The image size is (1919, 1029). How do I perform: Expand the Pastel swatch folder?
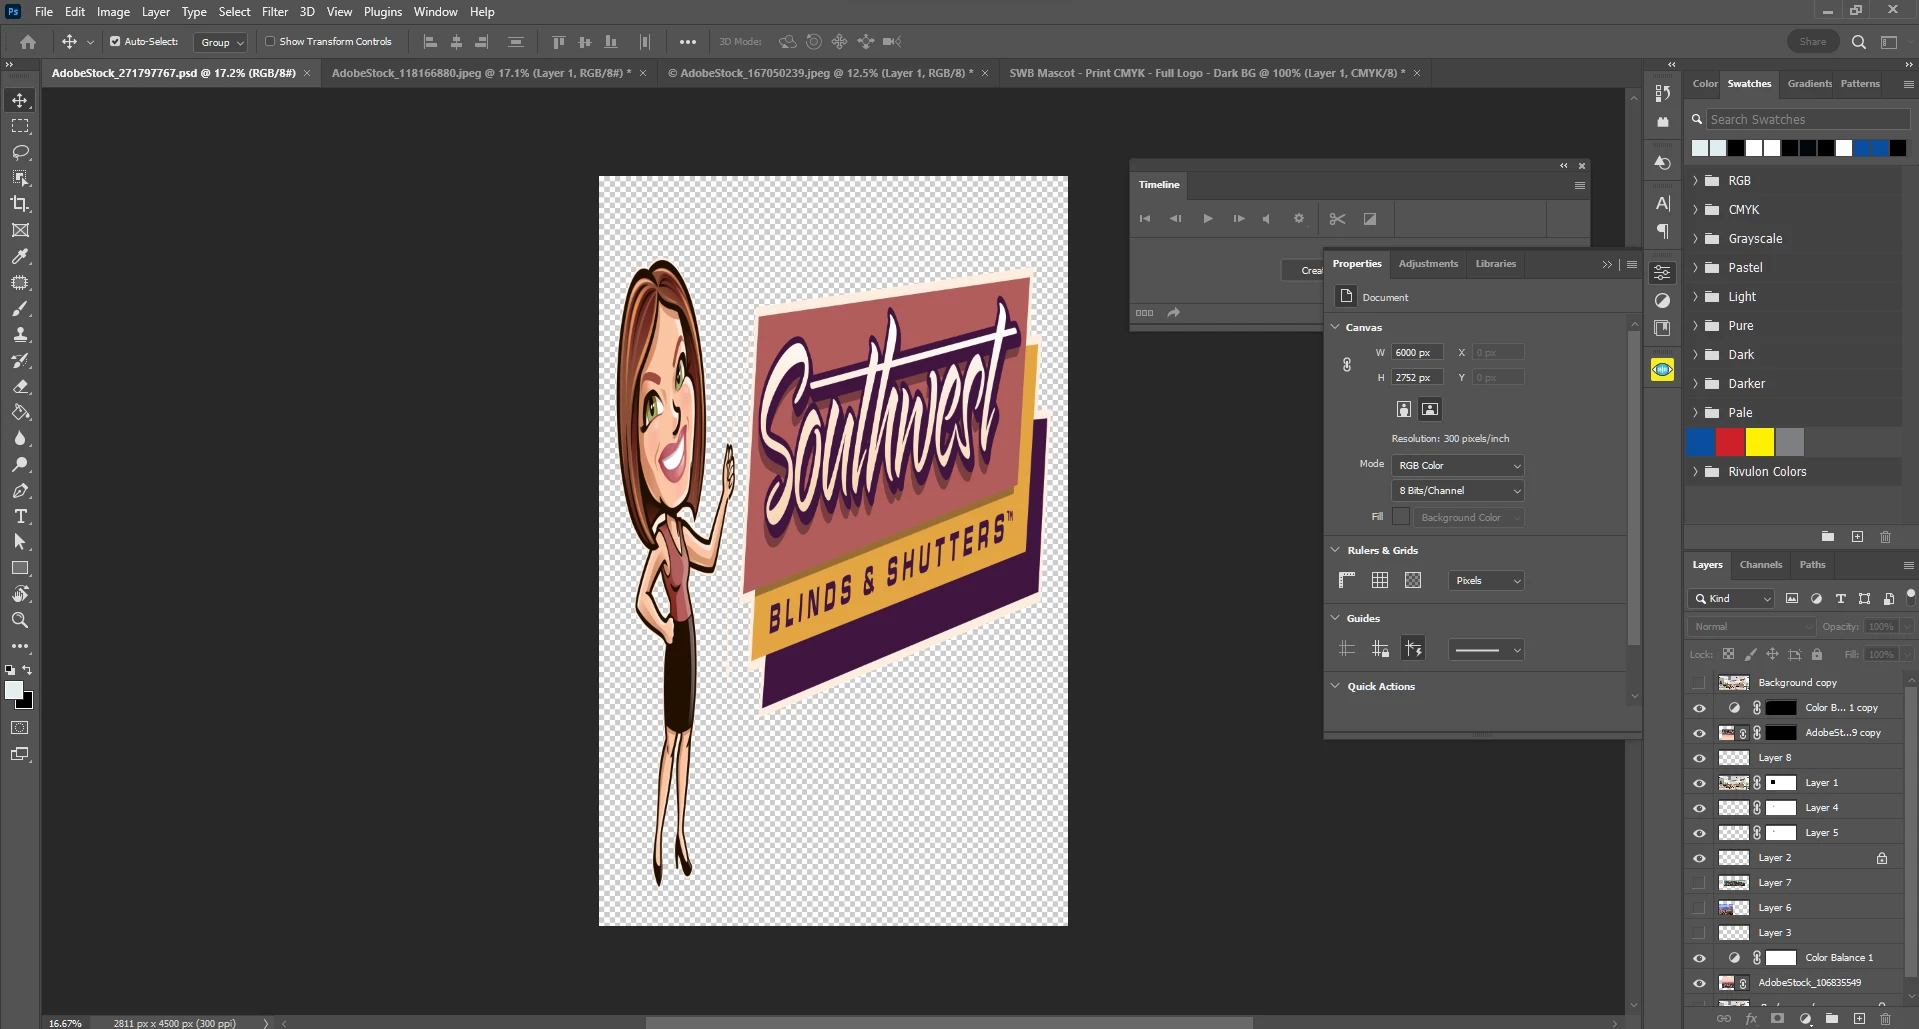coord(1695,268)
